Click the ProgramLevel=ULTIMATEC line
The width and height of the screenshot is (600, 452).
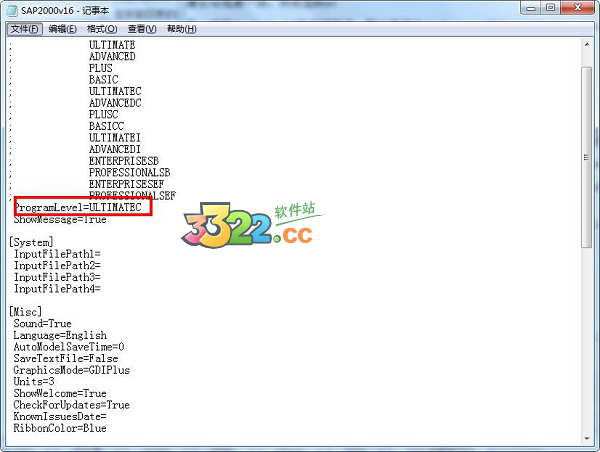point(78,207)
